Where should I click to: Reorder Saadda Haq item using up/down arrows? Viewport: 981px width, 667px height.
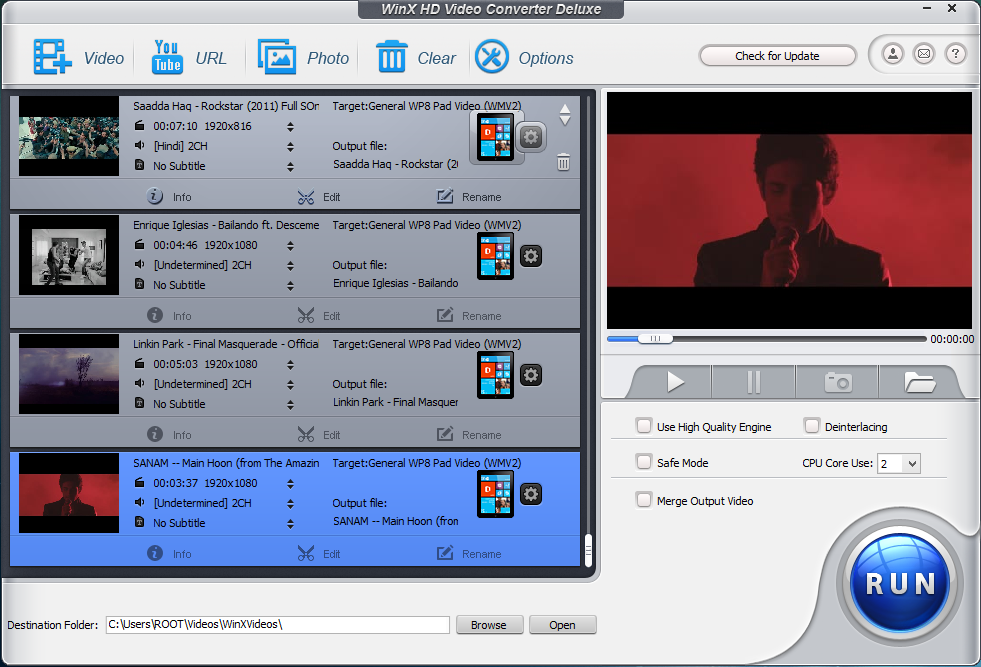pyautogui.click(x=565, y=115)
